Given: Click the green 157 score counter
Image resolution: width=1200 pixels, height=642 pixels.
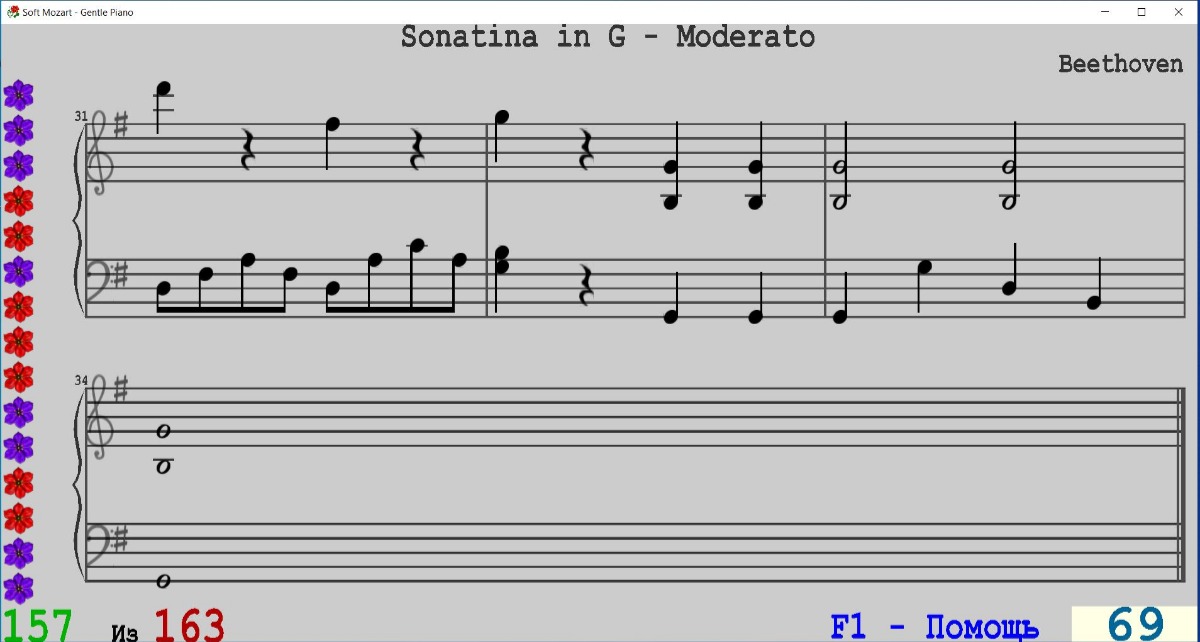Looking at the screenshot, I should (x=38, y=625).
